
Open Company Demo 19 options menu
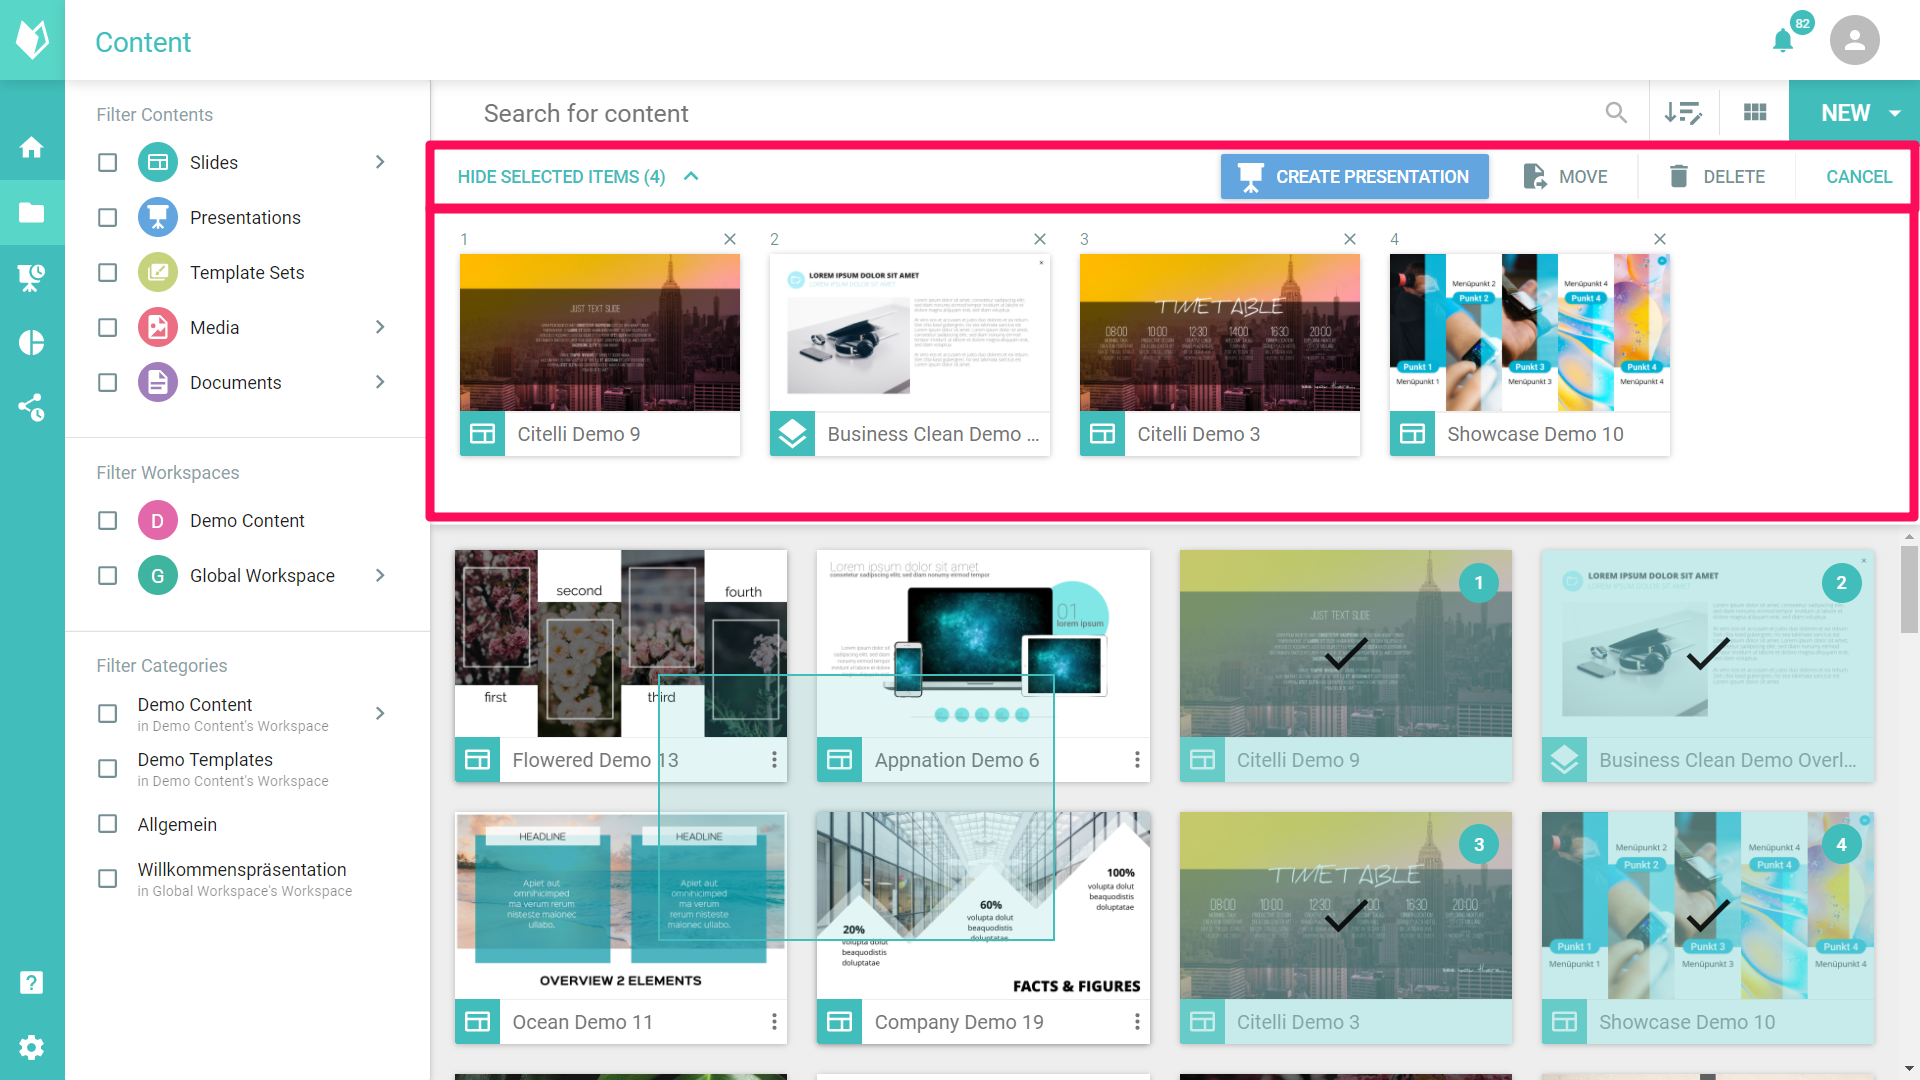point(1137,1022)
